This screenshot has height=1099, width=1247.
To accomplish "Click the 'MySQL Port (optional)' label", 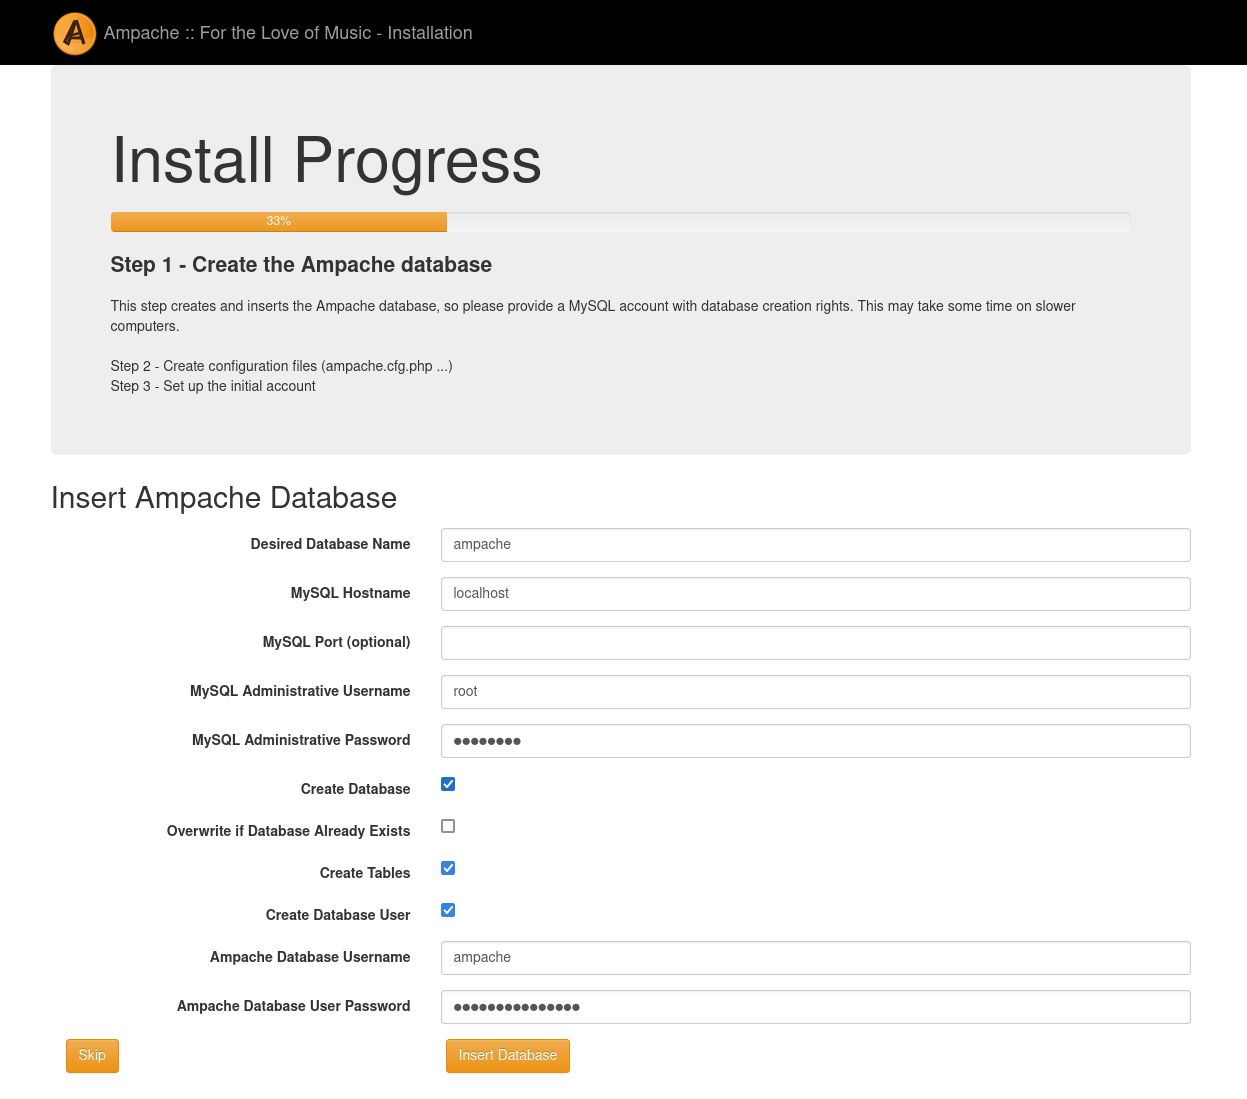I will [336, 642].
